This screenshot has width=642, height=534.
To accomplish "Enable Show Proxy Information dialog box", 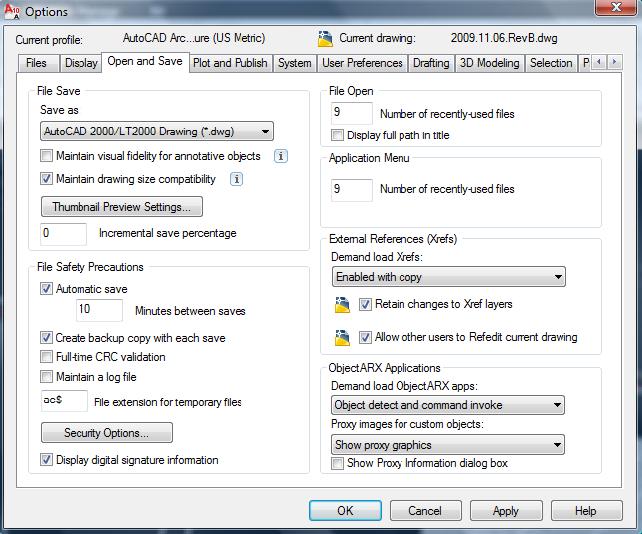I will click(x=337, y=464).
